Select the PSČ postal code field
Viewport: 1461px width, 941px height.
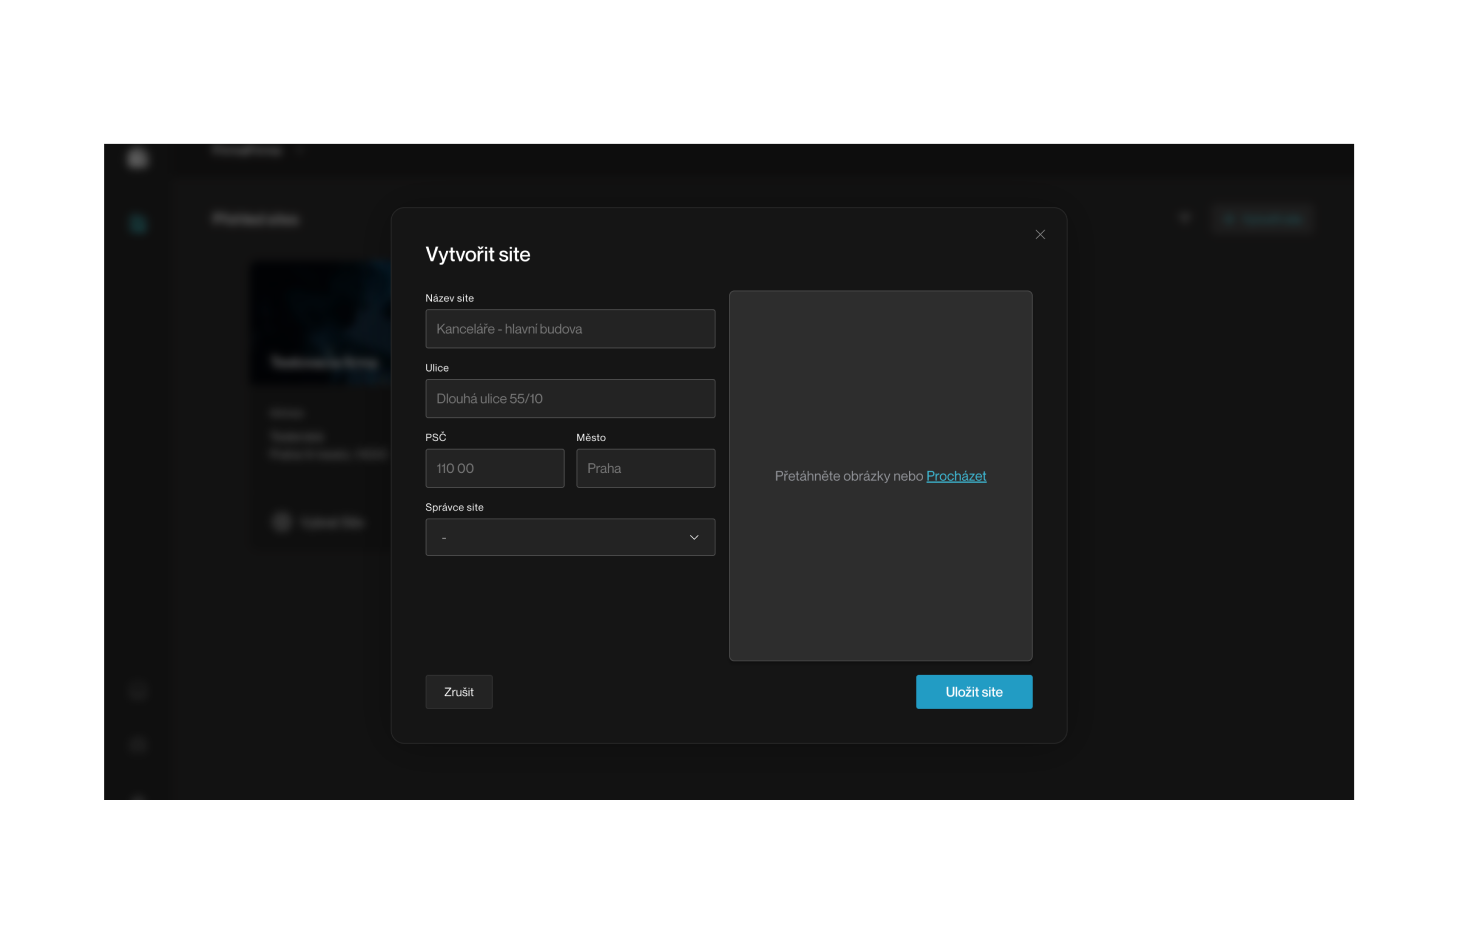494,469
